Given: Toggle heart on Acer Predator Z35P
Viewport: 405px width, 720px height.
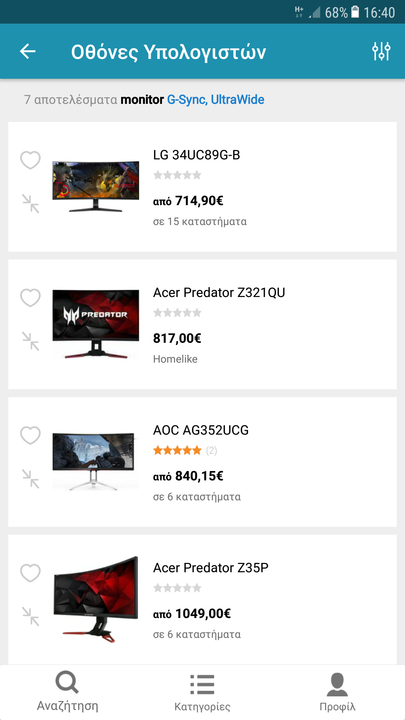Looking at the screenshot, I should pos(30,573).
